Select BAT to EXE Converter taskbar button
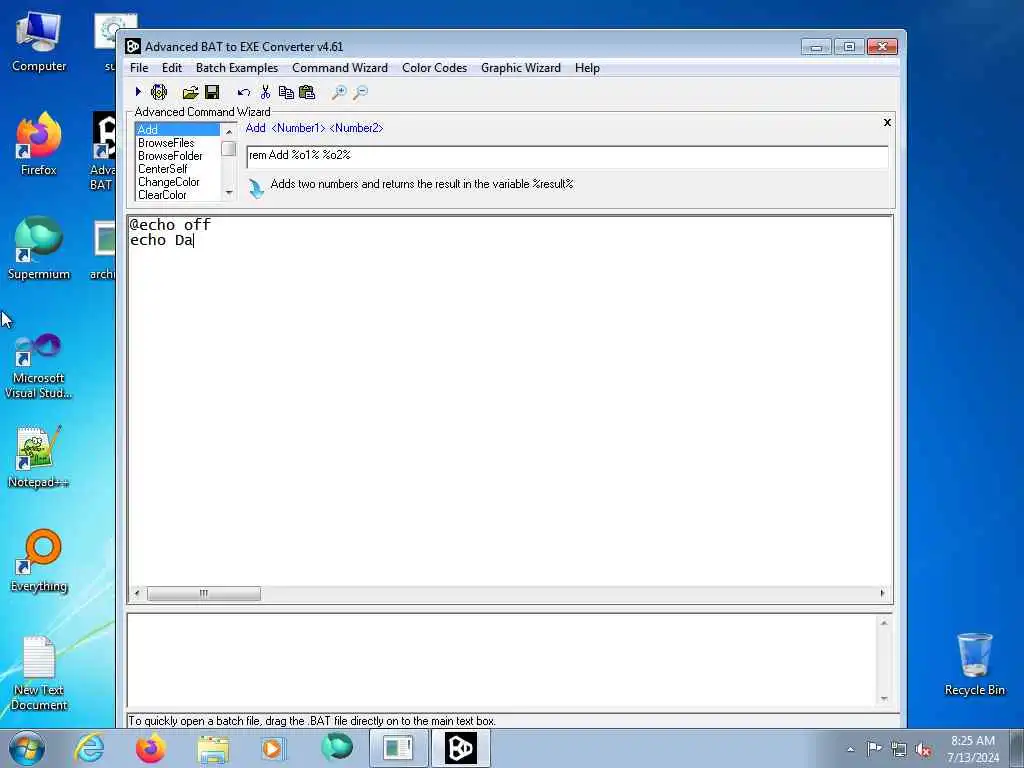The width and height of the screenshot is (1024, 768). click(460, 748)
